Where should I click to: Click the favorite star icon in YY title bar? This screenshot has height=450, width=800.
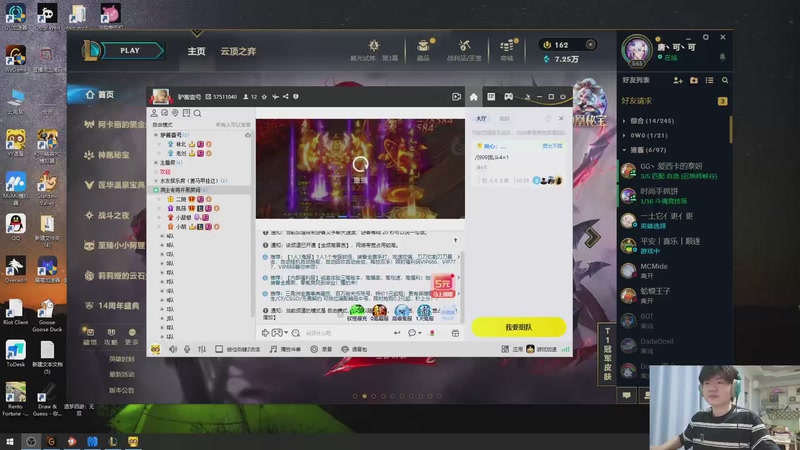264,96
